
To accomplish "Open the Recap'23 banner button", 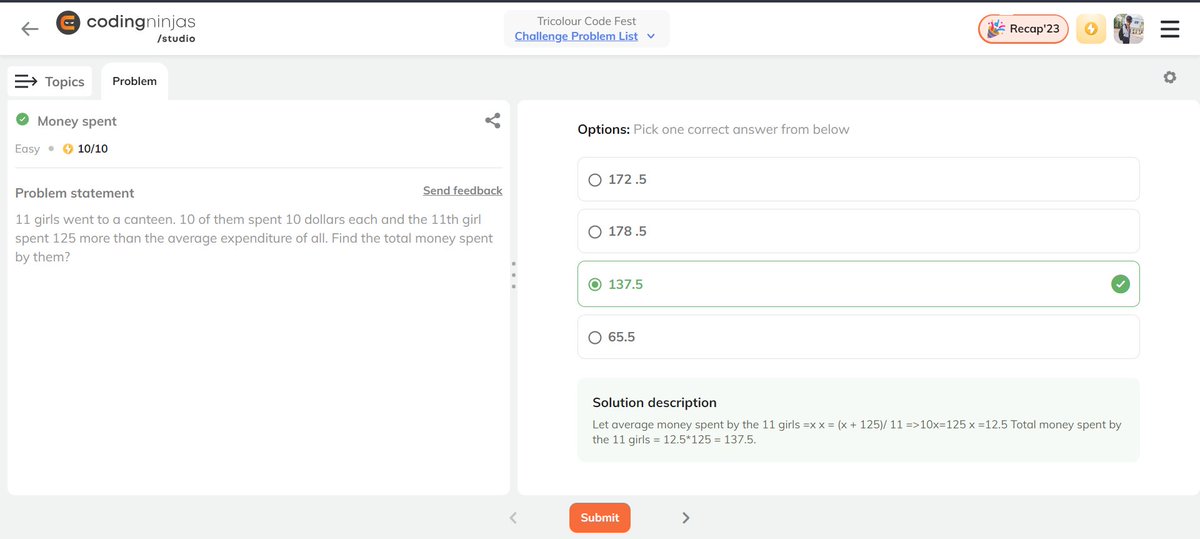I will coord(1023,29).
